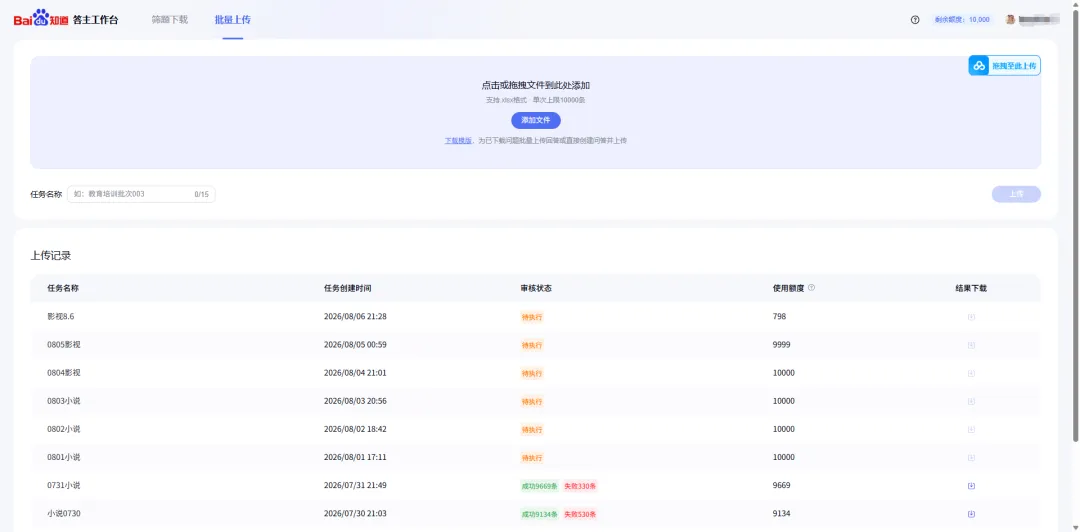Click the 成功9134条 status tag
This screenshot has height=532, width=1080.
point(539,514)
